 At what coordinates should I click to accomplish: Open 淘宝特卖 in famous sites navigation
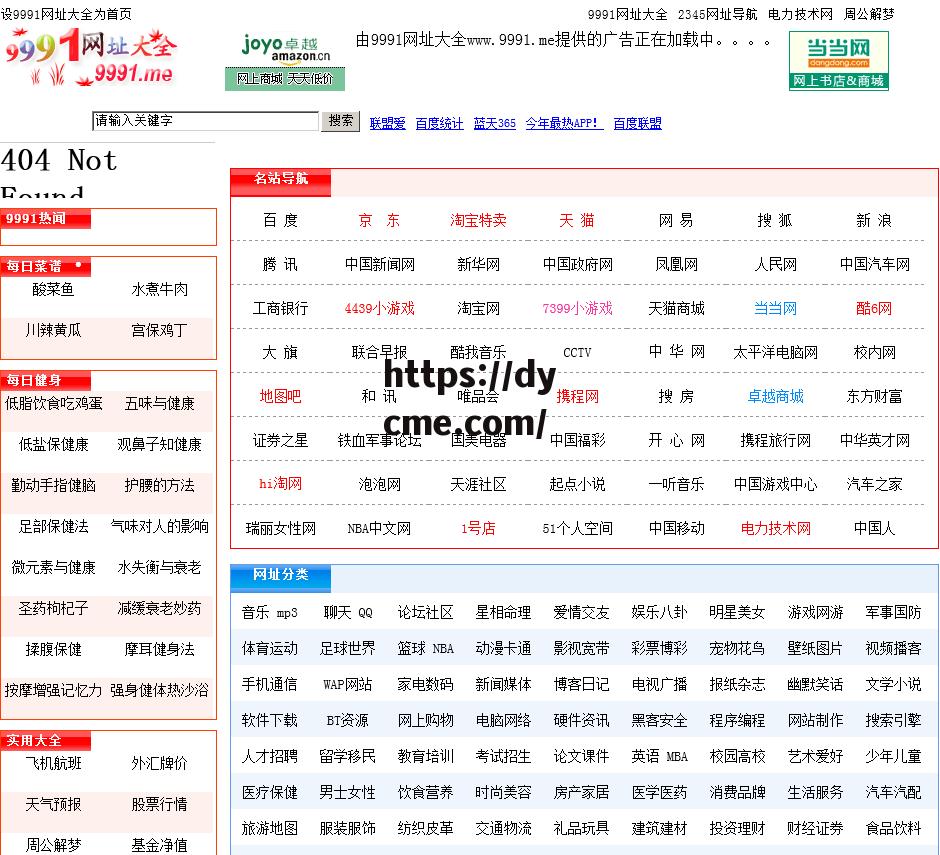click(x=478, y=220)
